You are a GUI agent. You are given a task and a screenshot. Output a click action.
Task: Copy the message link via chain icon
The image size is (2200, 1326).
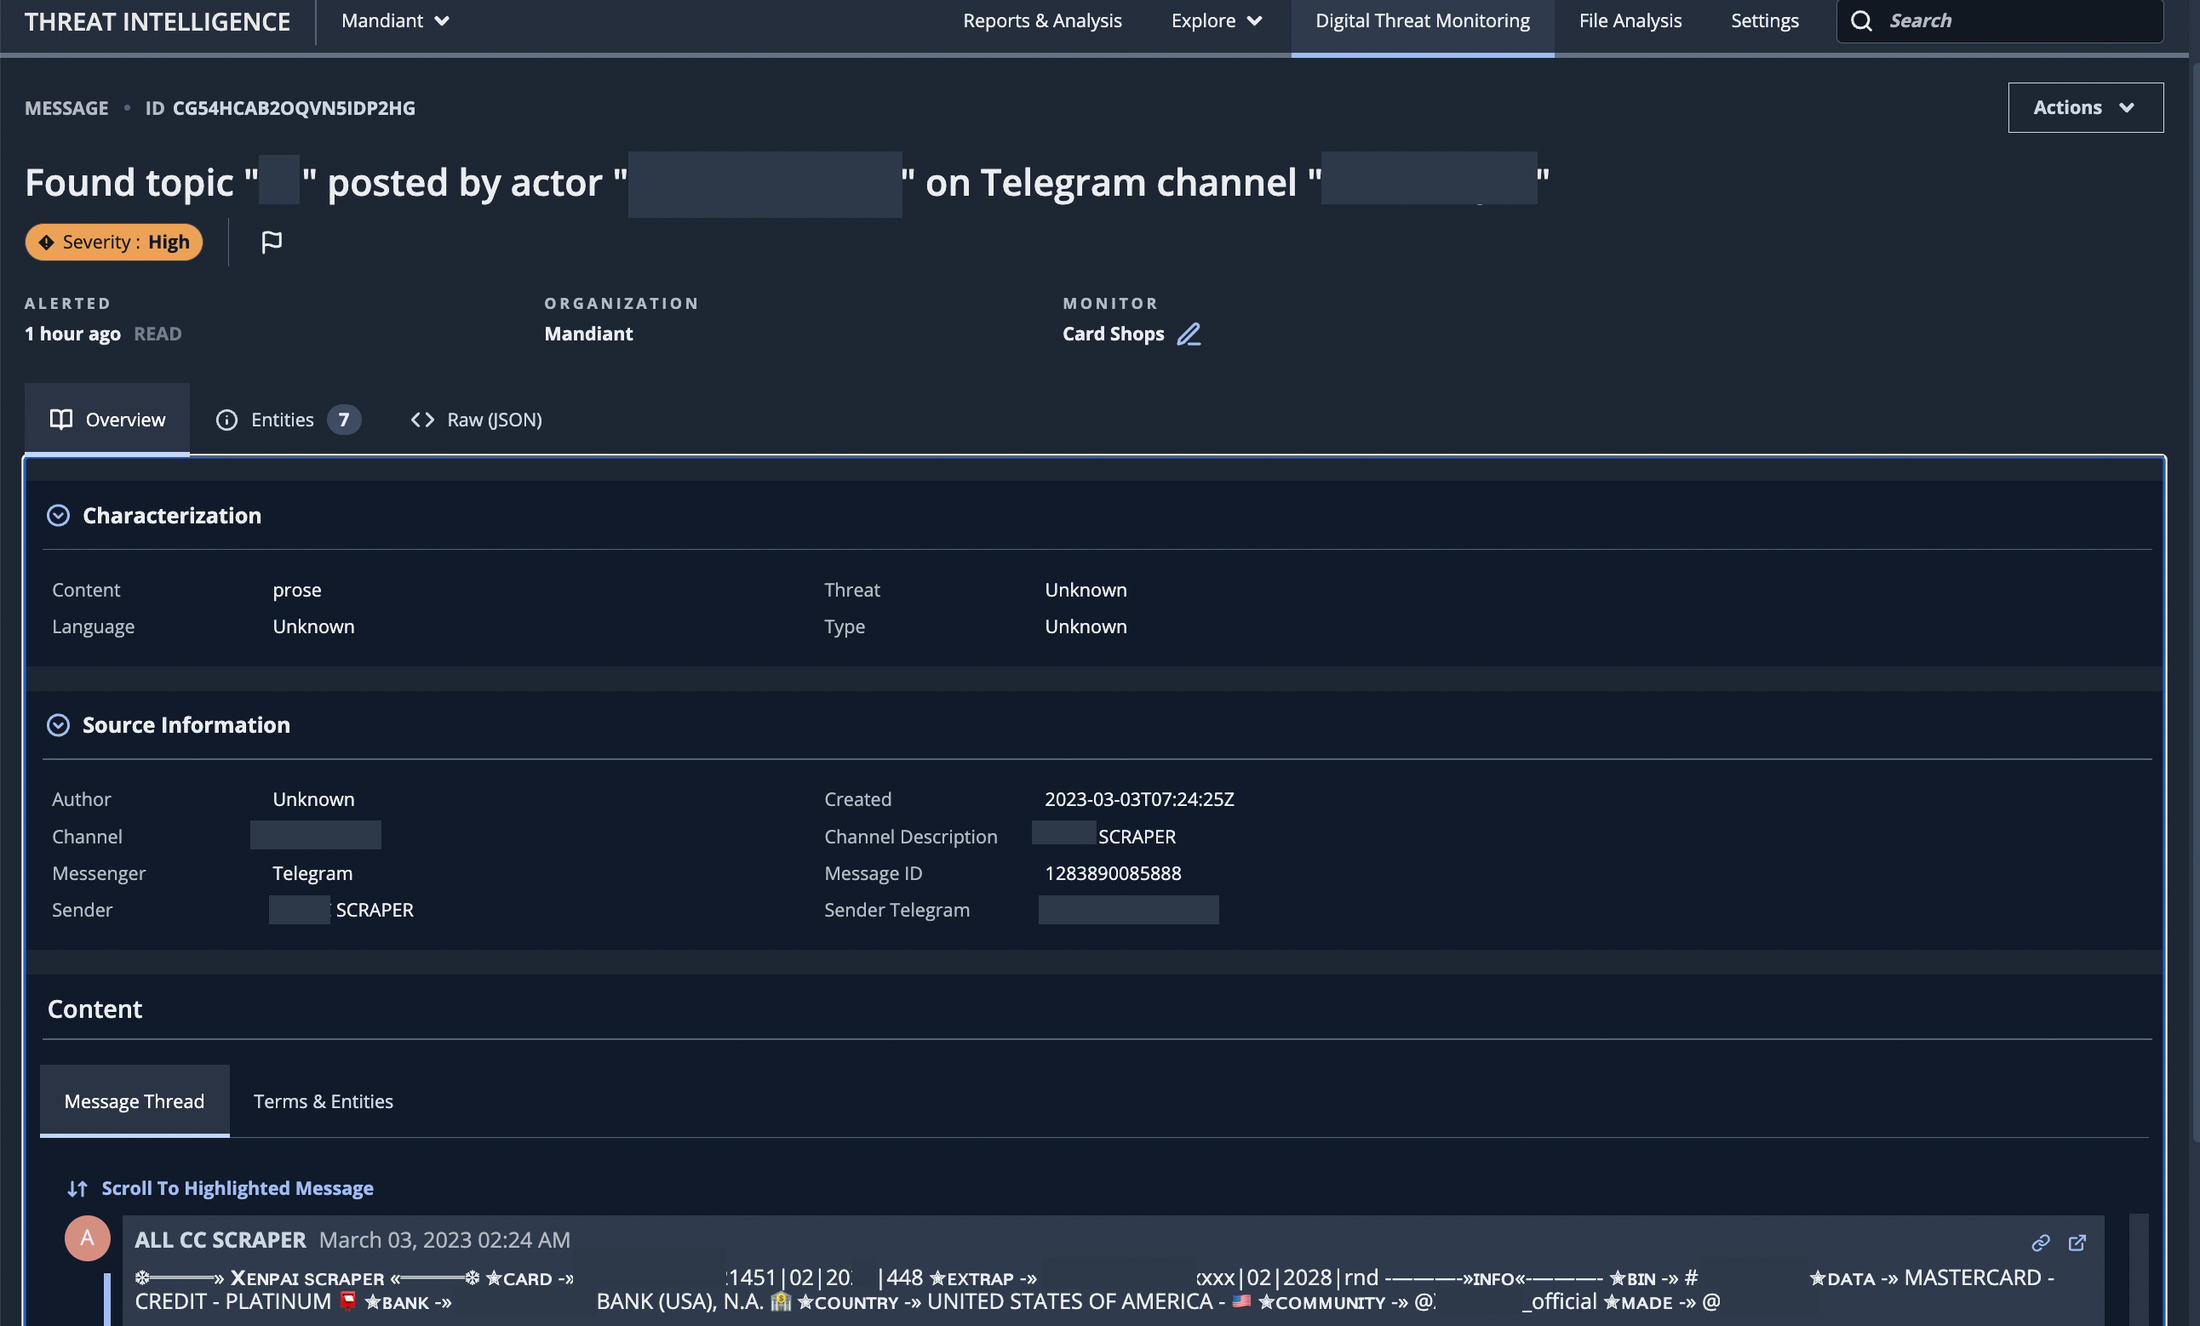tap(2039, 1243)
